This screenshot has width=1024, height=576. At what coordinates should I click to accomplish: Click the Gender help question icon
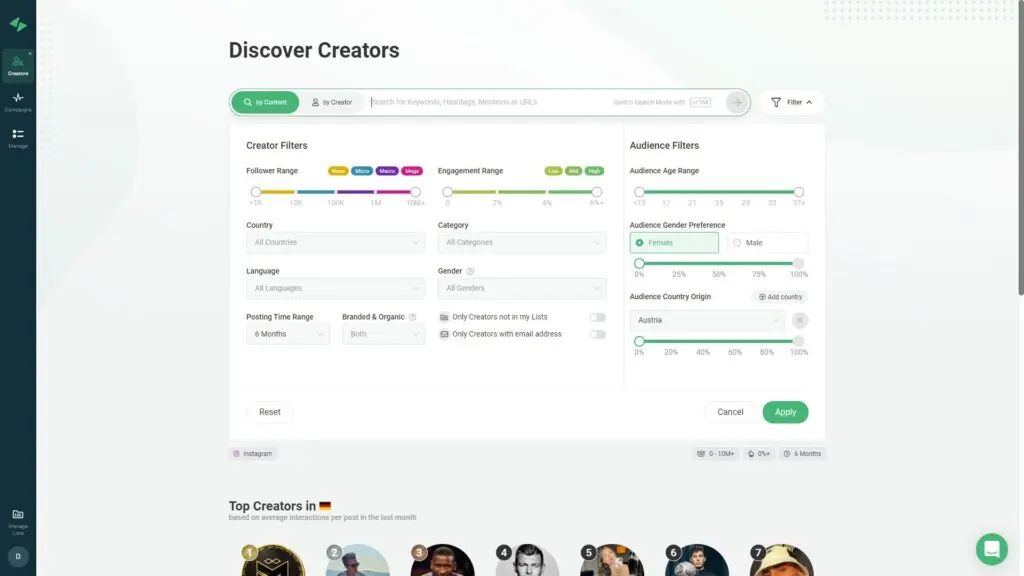tap(470, 271)
